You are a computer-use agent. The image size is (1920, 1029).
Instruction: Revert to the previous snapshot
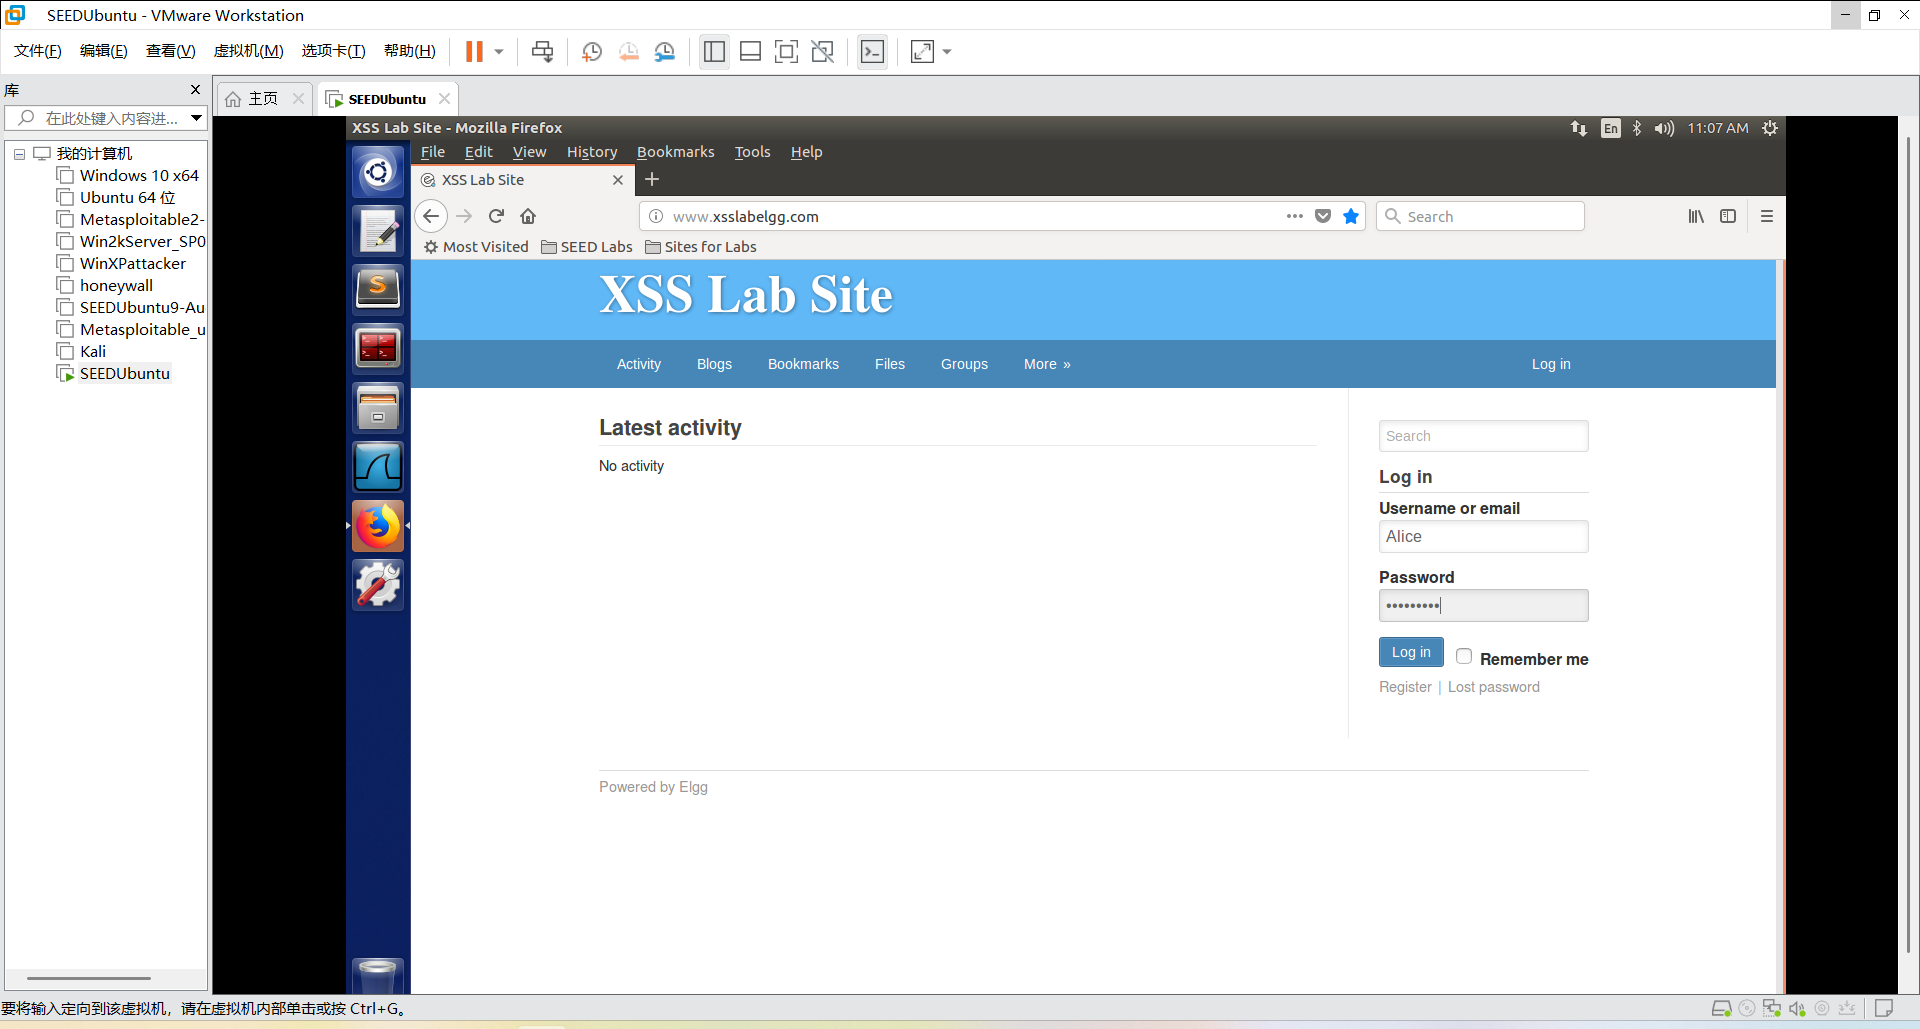click(x=629, y=52)
